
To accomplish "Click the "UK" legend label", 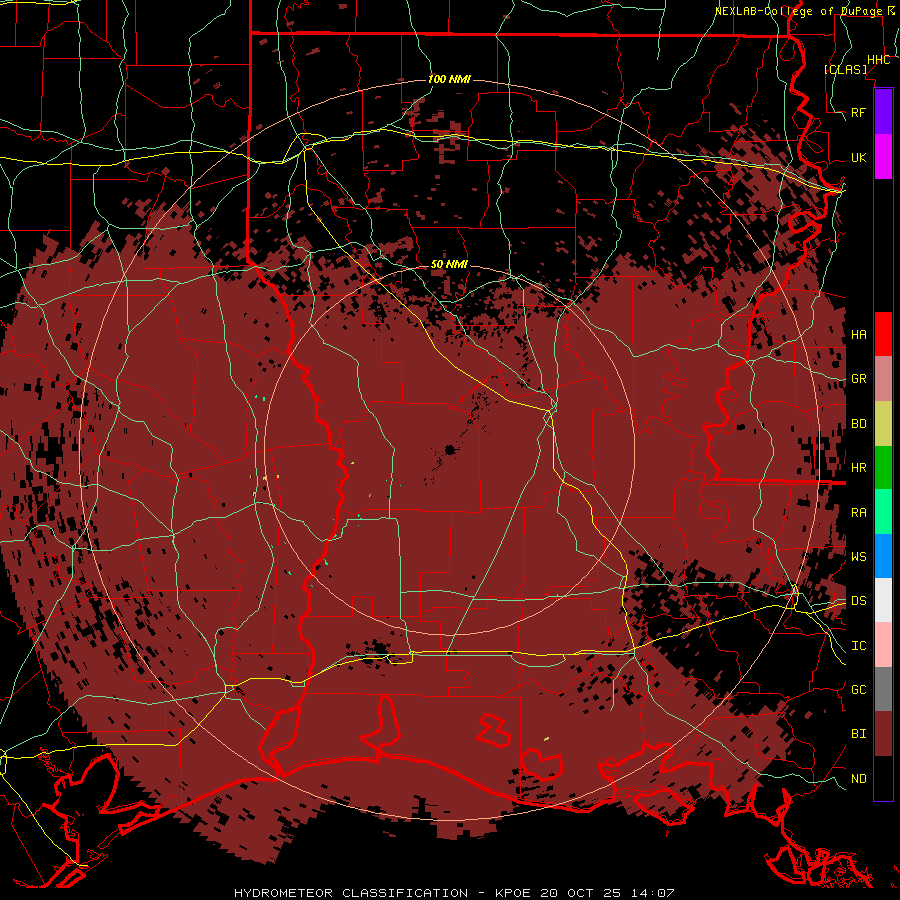I will (858, 157).
